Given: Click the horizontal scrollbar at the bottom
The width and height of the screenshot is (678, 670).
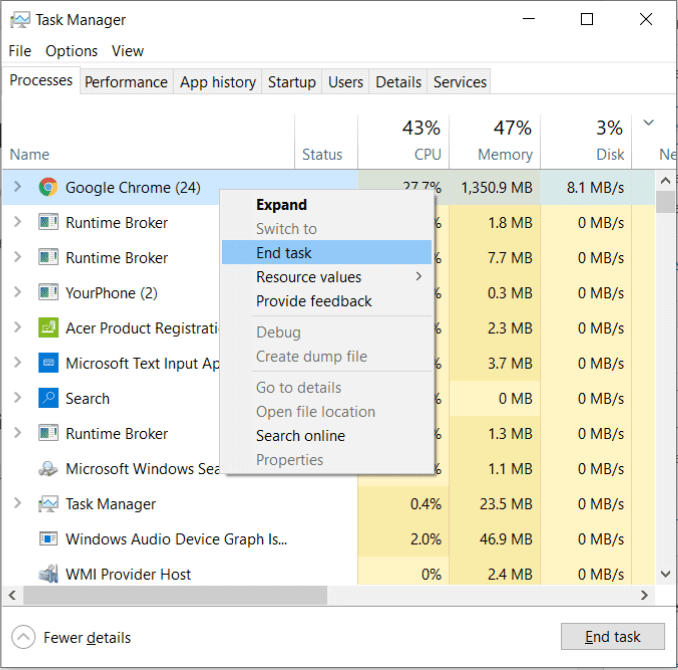Looking at the screenshot, I should pos(175,596).
